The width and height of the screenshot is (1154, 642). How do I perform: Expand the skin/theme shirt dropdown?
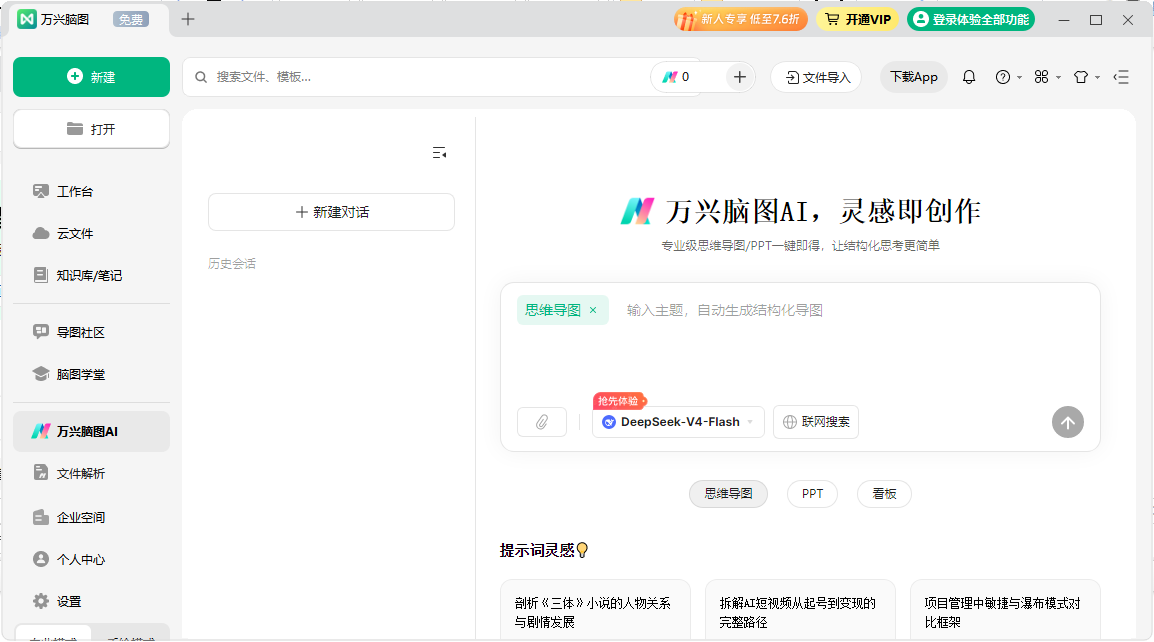[x=1086, y=77]
